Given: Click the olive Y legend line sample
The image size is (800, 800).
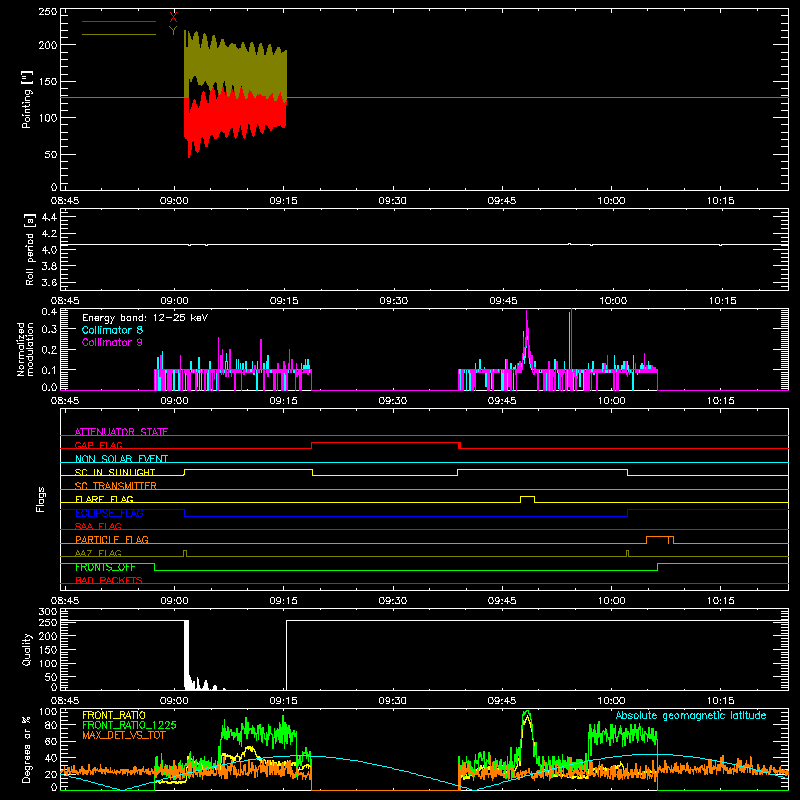Looking at the screenshot, I should (x=119, y=34).
